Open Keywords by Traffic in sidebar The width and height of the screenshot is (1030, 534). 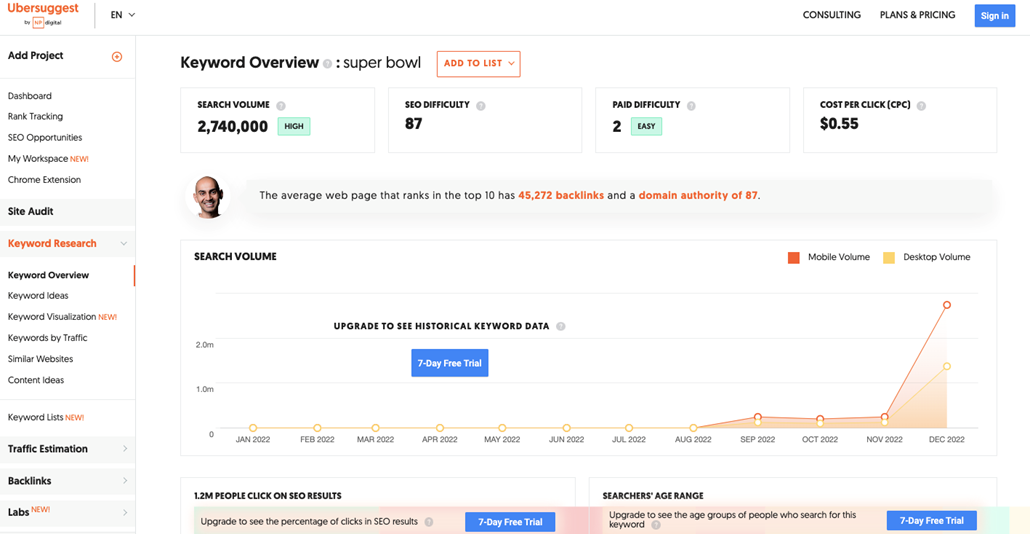[47, 338]
